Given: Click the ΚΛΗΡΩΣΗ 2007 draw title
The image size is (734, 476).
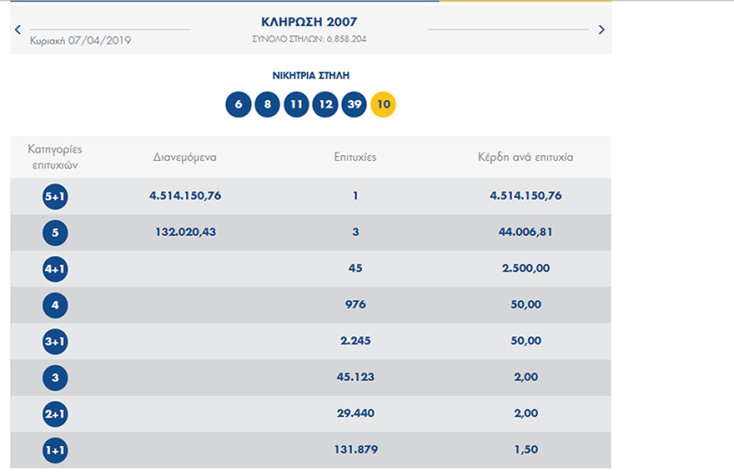Looking at the screenshot, I should click(308, 21).
